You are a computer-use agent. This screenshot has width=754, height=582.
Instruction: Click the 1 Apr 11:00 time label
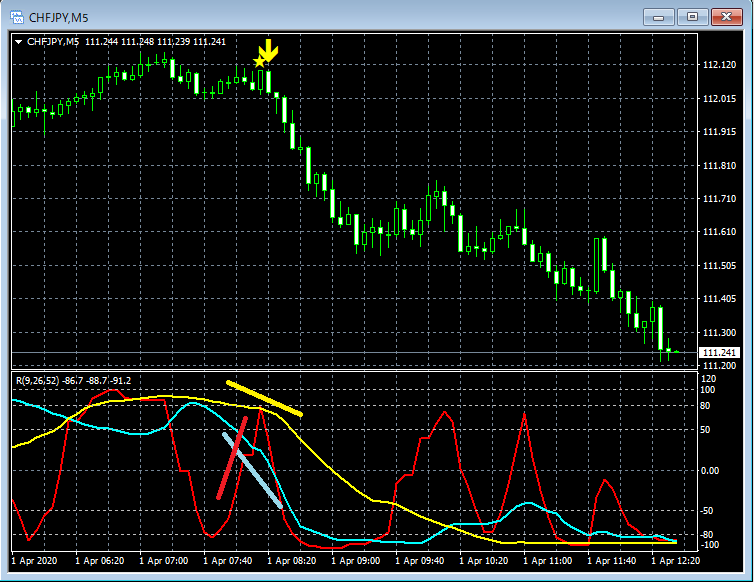tap(547, 561)
